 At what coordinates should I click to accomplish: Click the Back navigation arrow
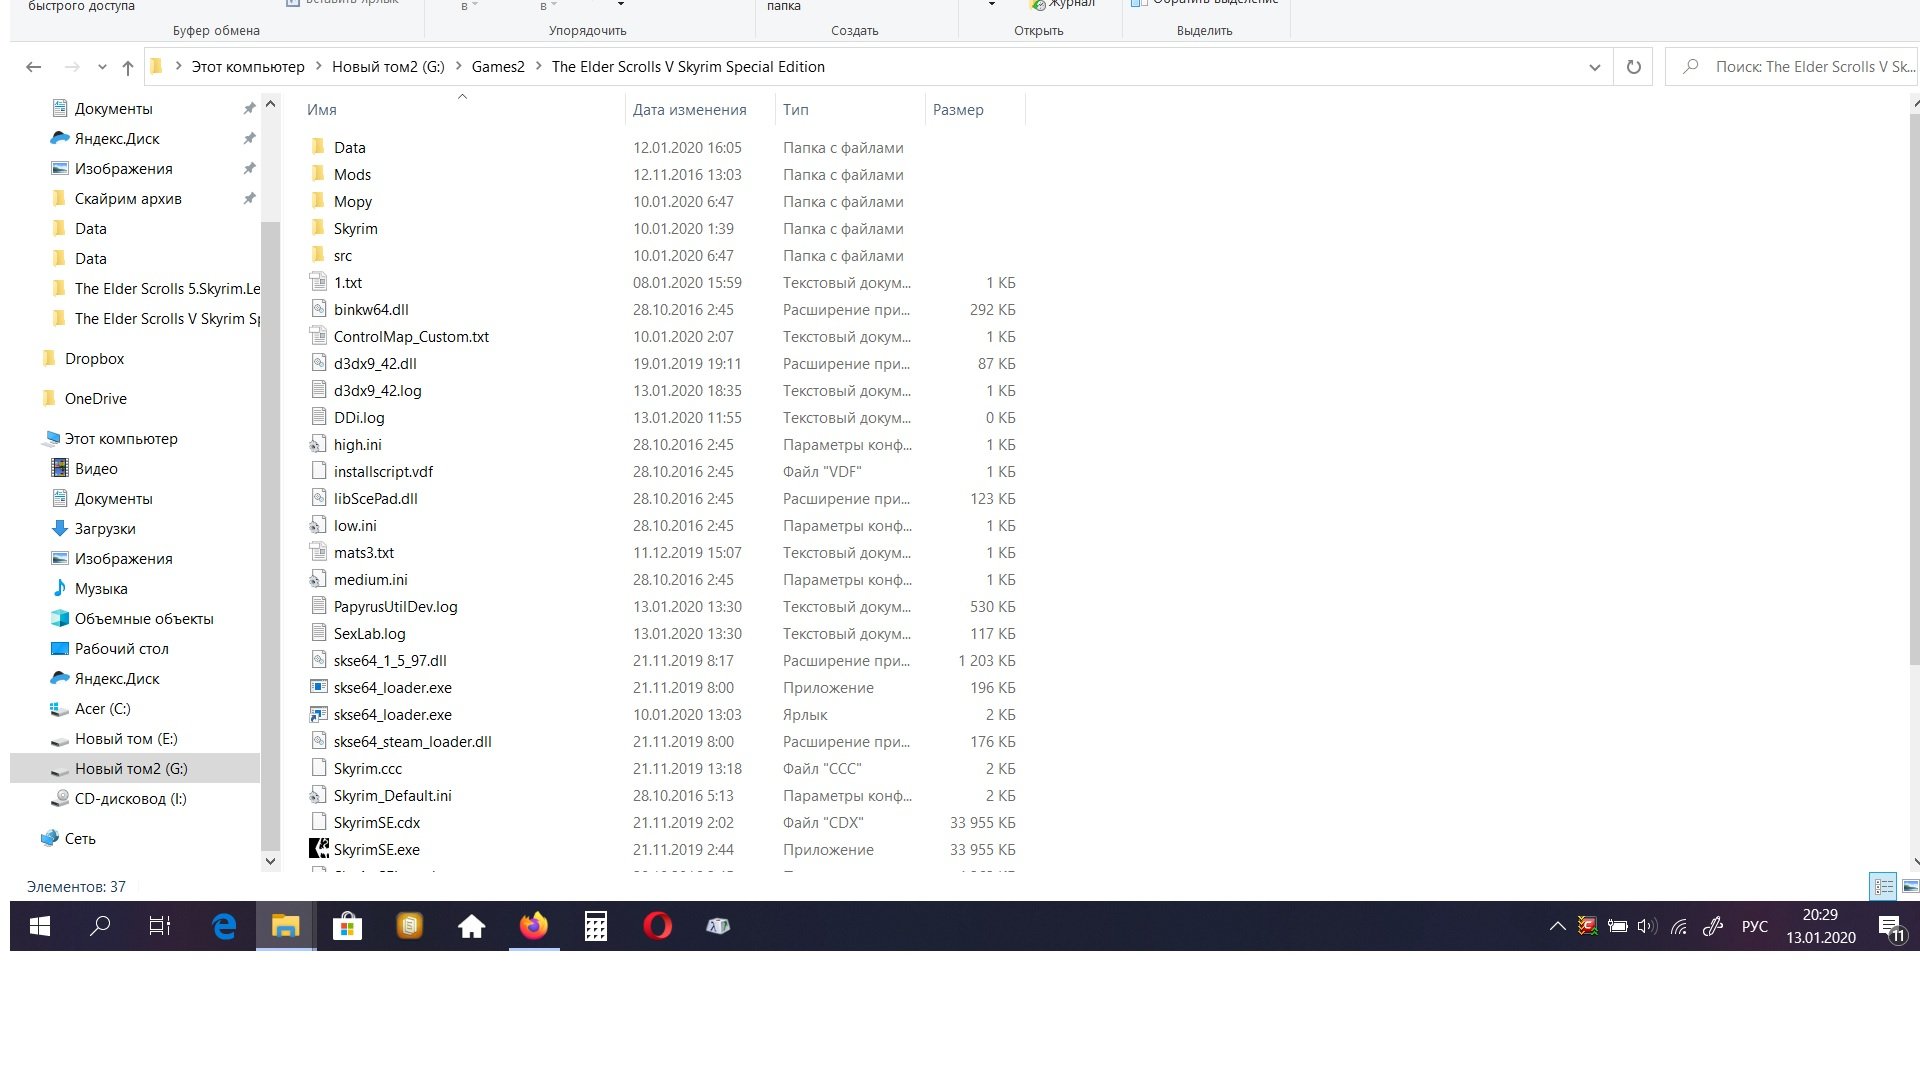(33, 67)
